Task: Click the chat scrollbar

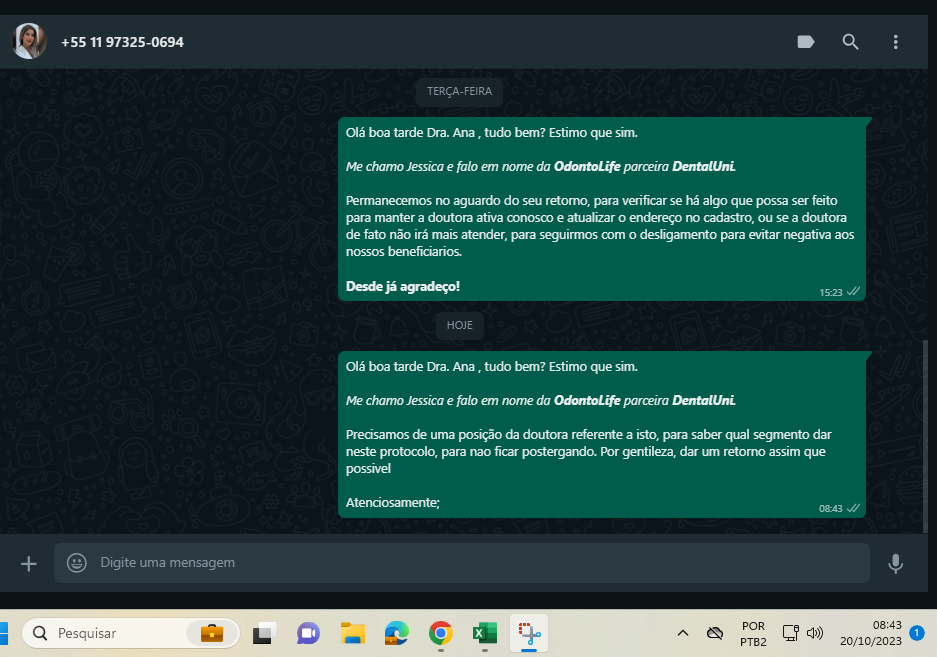Action: 926,436
